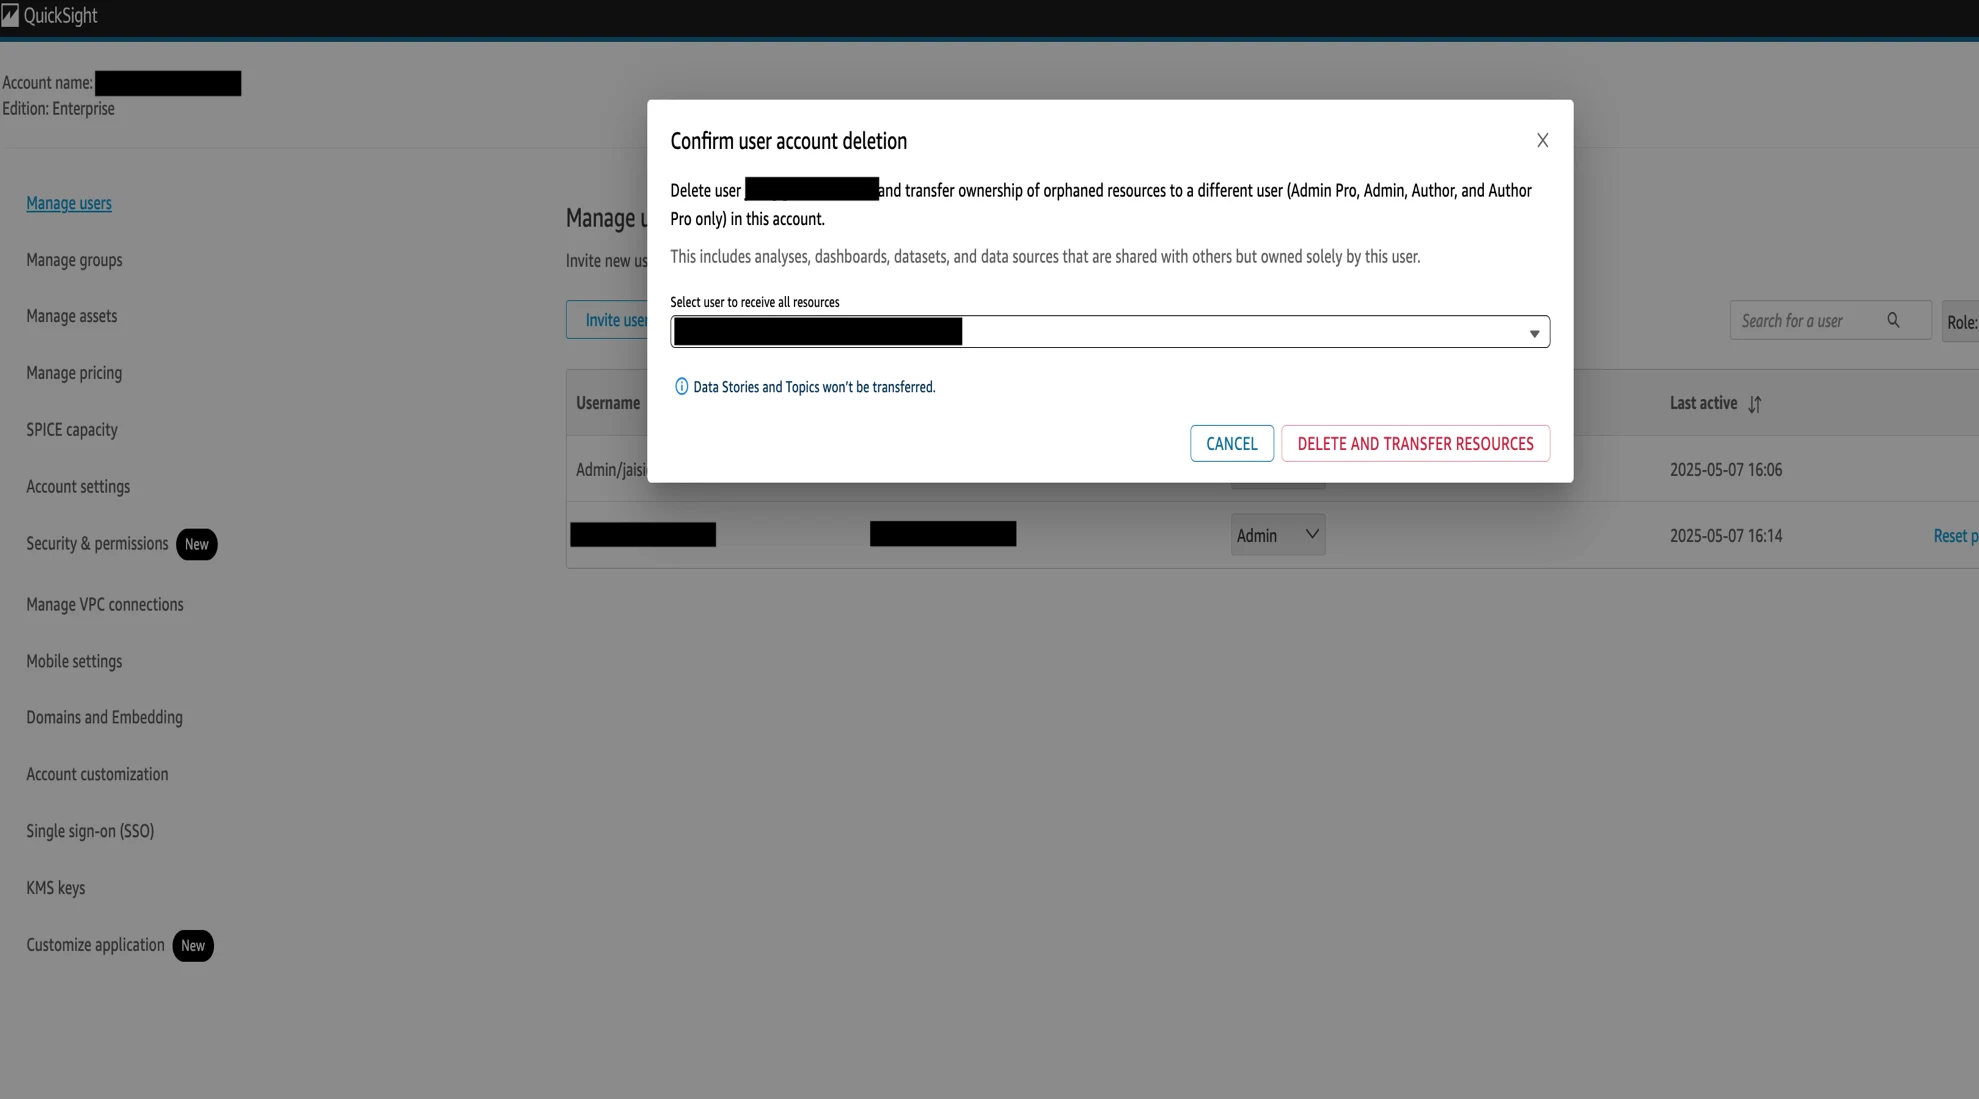Open Customize application
Screen dimensions: 1979x1099
95,945
